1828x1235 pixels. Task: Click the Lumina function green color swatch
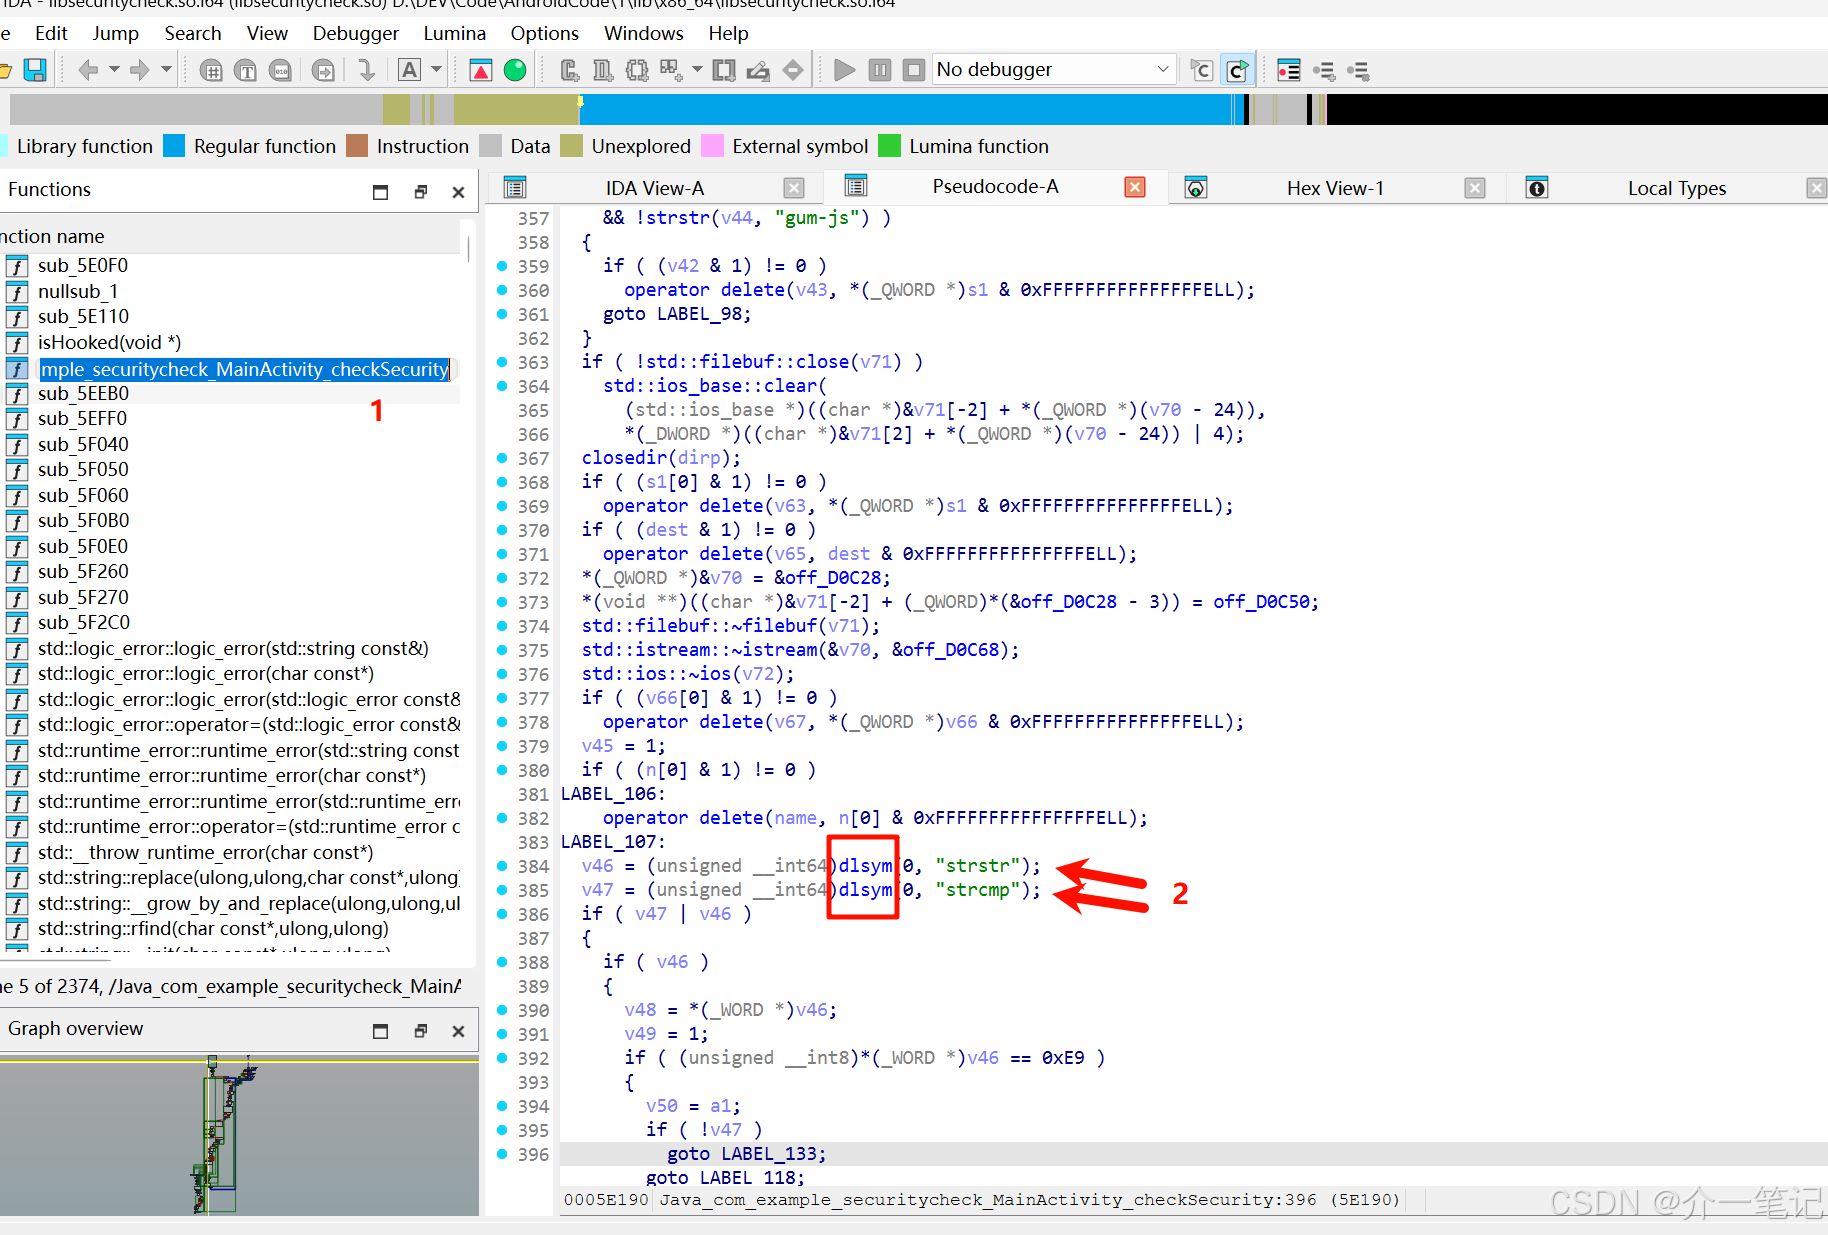click(x=889, y=146)
